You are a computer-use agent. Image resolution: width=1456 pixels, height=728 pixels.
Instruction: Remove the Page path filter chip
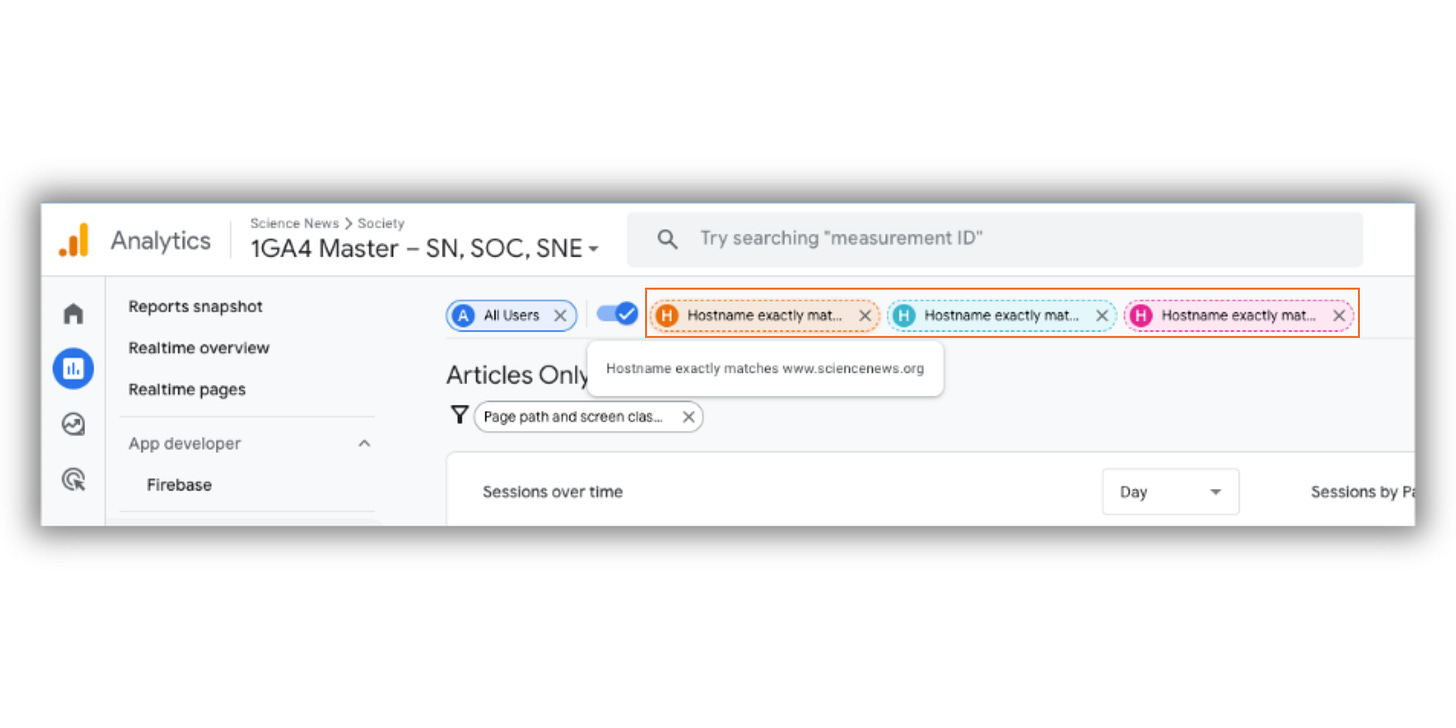[688, 417]
